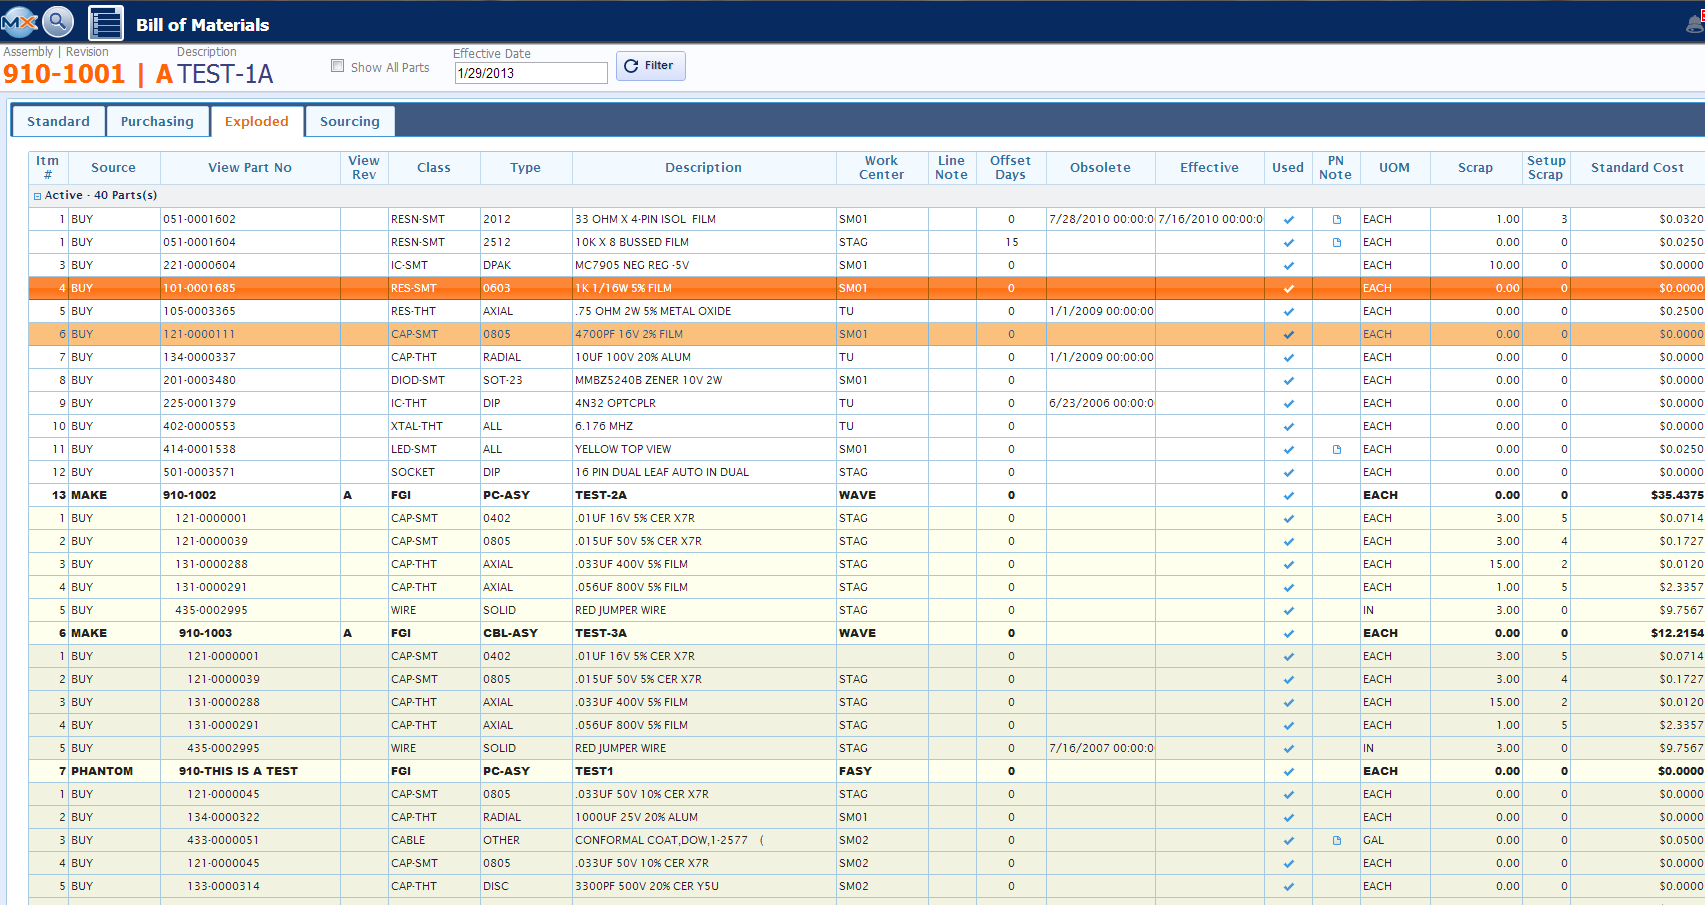Image resolution: width=1705 pixels, height=905 pixels.
Task: Click part number 225-0001379
Action: tap(199, 403)
